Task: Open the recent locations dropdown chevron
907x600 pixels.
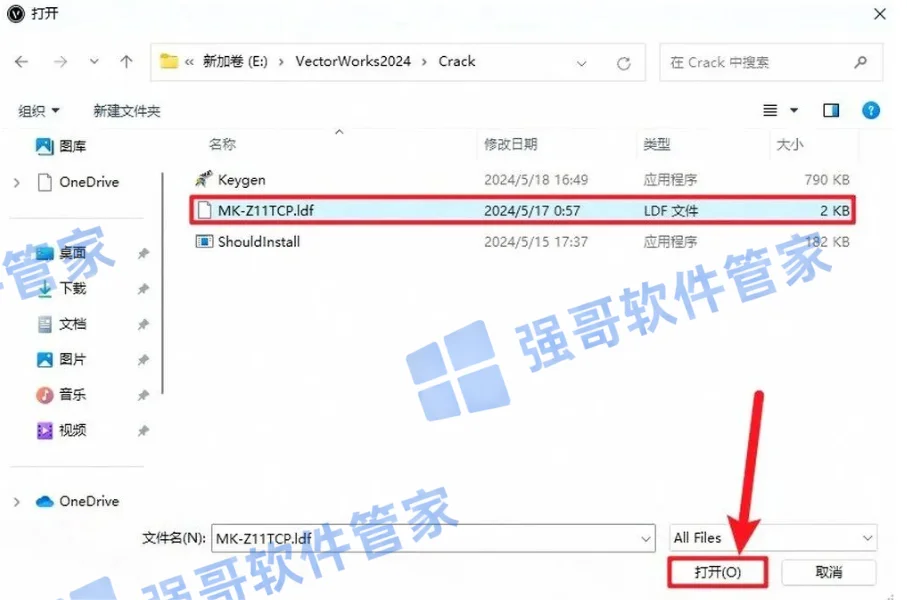Action: [94, 61]
